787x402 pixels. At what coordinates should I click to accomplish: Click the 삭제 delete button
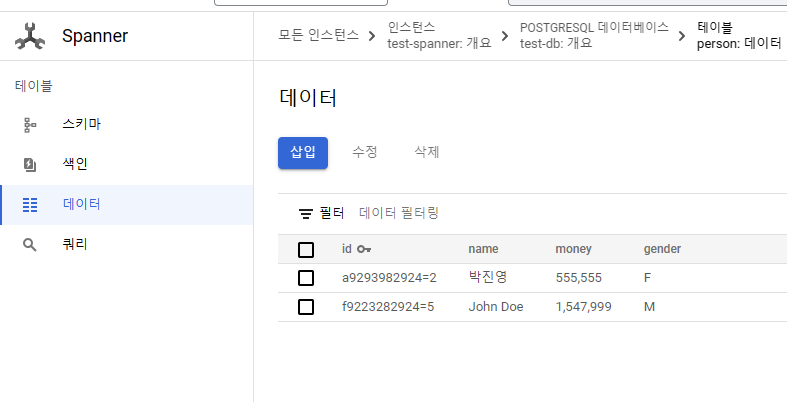click(x=427, y=153)
